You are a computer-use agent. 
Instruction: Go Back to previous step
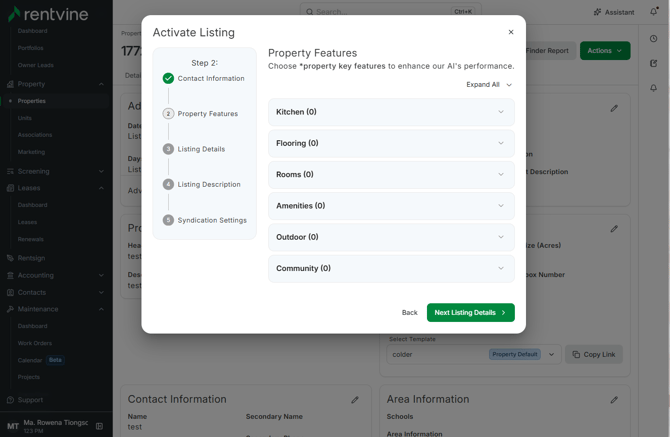coord(409,313)
